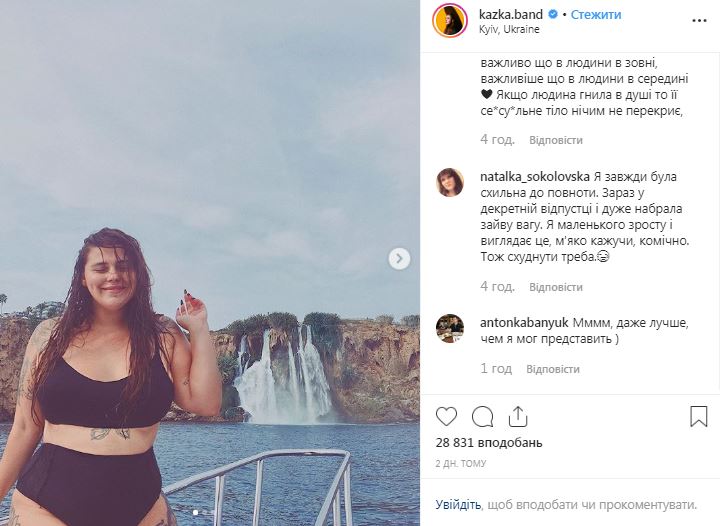Image resolution: width=720 pixels, height=526 pixels.
Task: Click the share upload icon
Action: (517, 416)
